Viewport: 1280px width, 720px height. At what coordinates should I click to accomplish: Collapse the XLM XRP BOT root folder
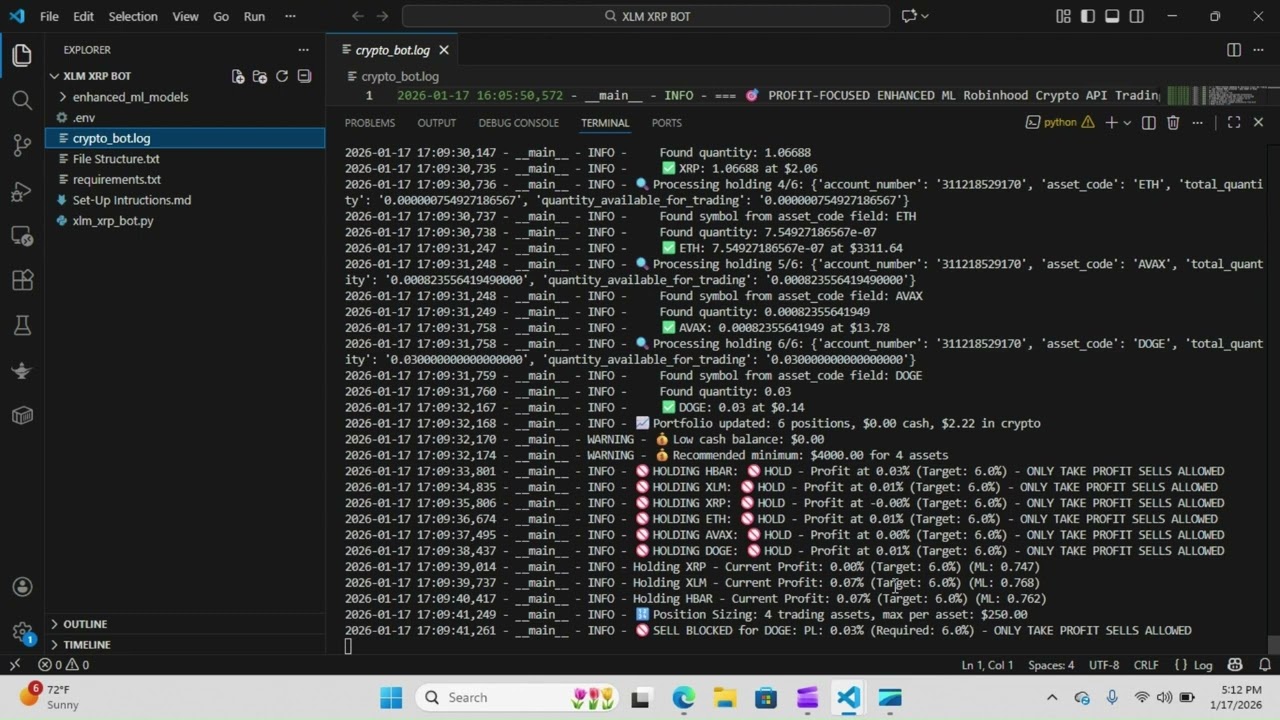[55, 76]
